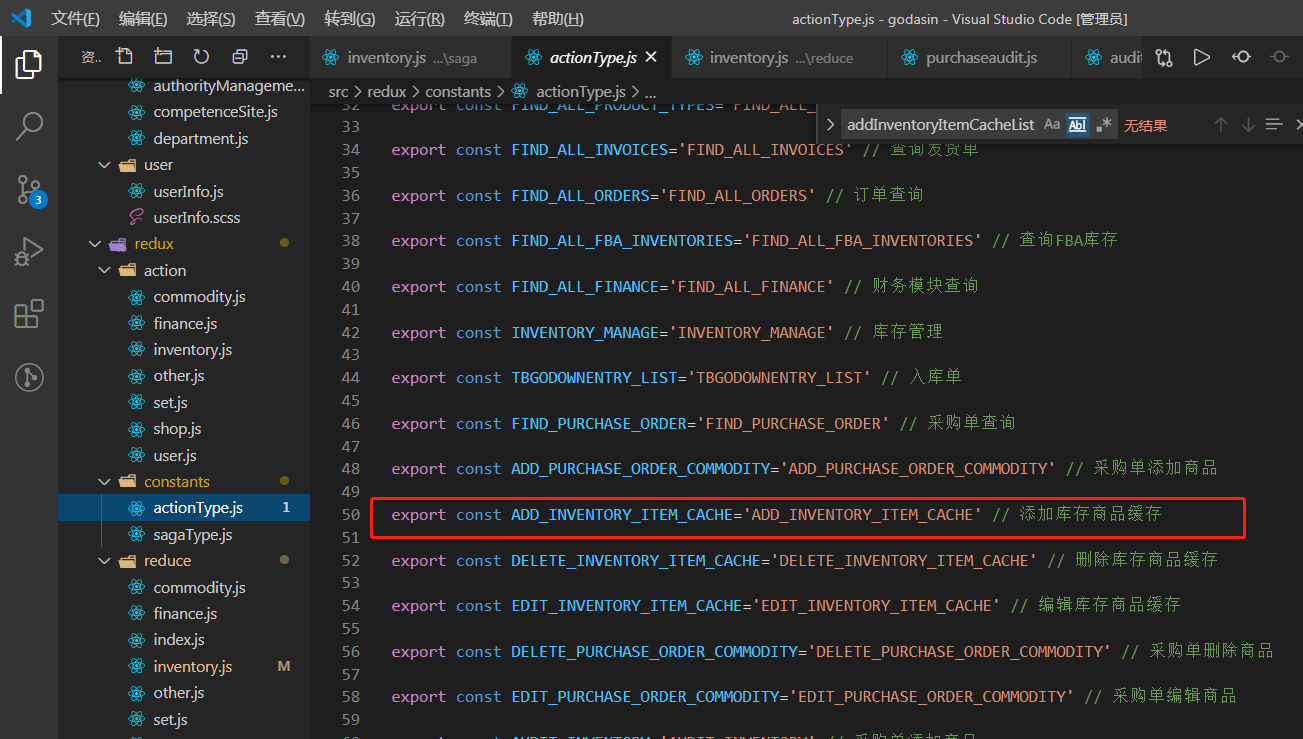1303x739 pixels.
Task: Click the VS Code logo icon
Action: [x=21, y=19]
